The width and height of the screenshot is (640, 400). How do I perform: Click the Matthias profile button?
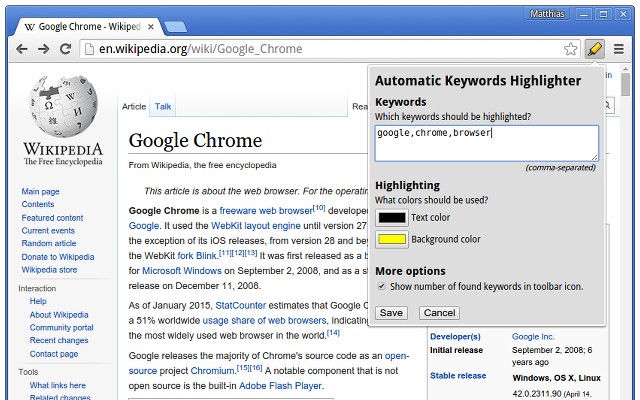tap(547, 14)
